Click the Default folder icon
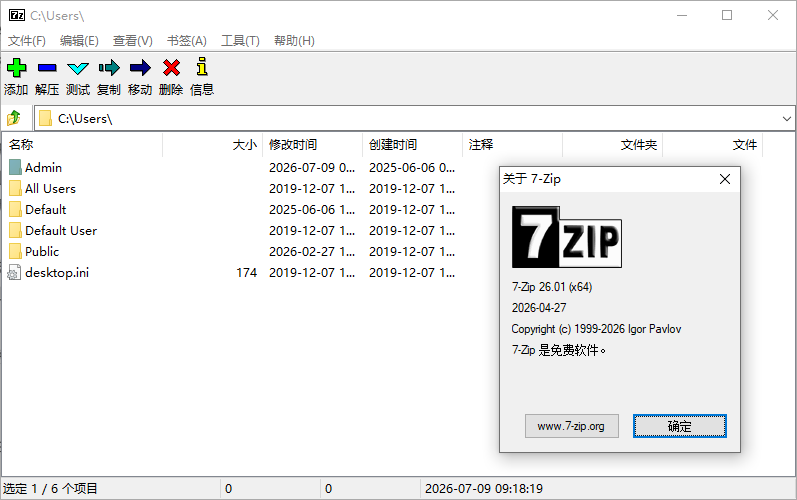The height and width of the screenshot is (500, 797). [15, 209]
